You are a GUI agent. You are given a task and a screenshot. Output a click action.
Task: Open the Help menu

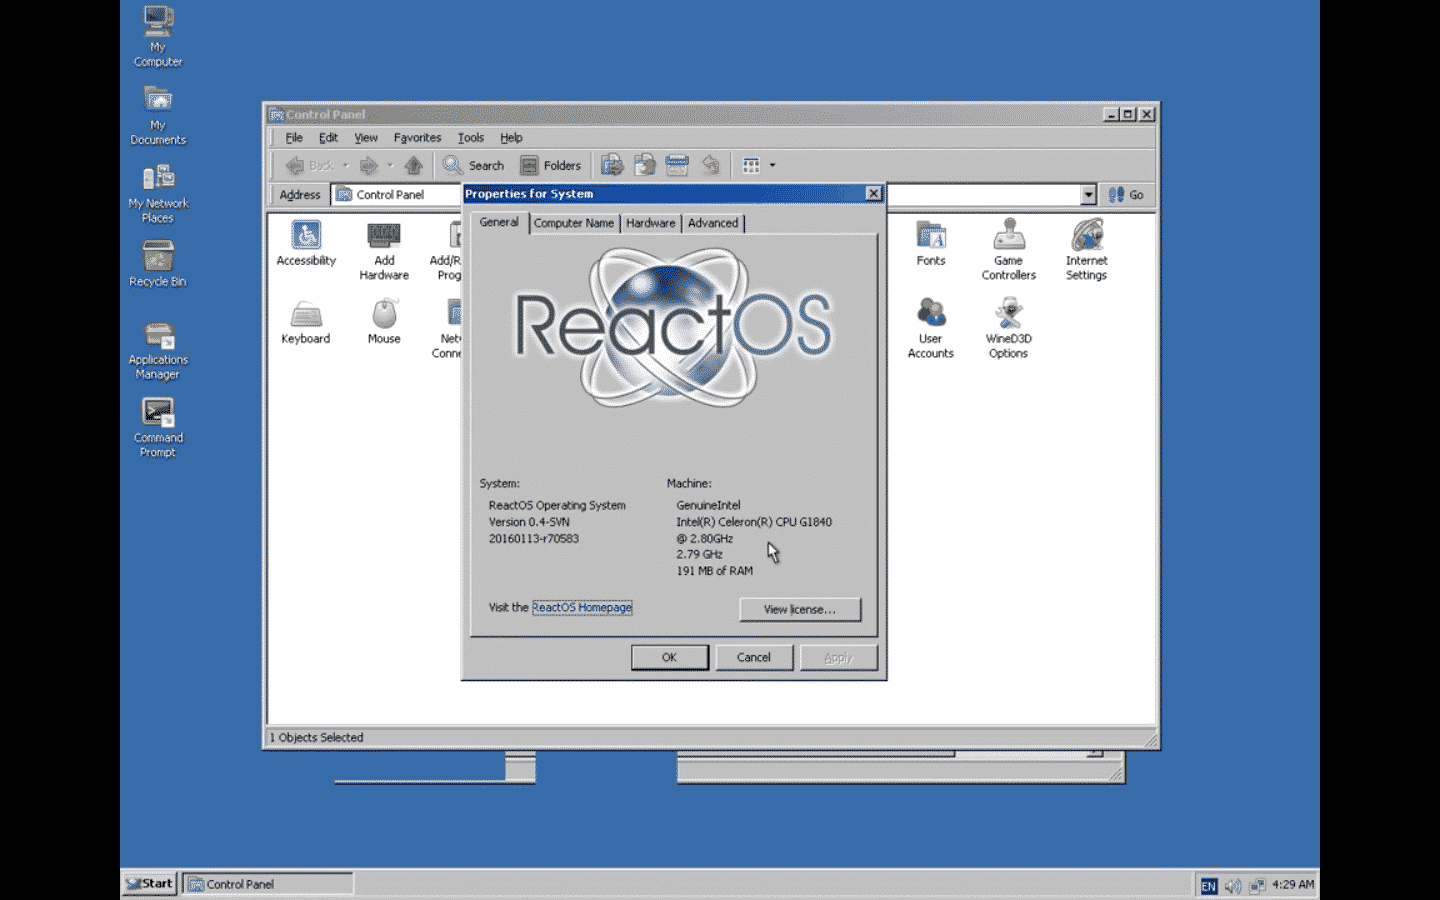coord(511,138)
